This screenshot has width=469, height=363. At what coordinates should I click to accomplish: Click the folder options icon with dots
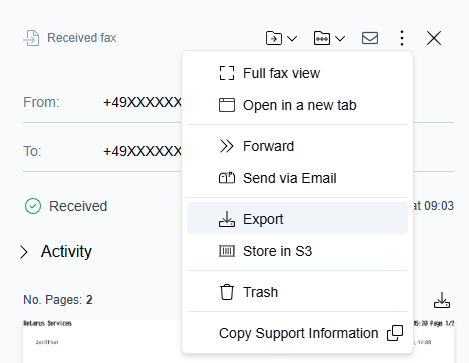tap(322, 38)
